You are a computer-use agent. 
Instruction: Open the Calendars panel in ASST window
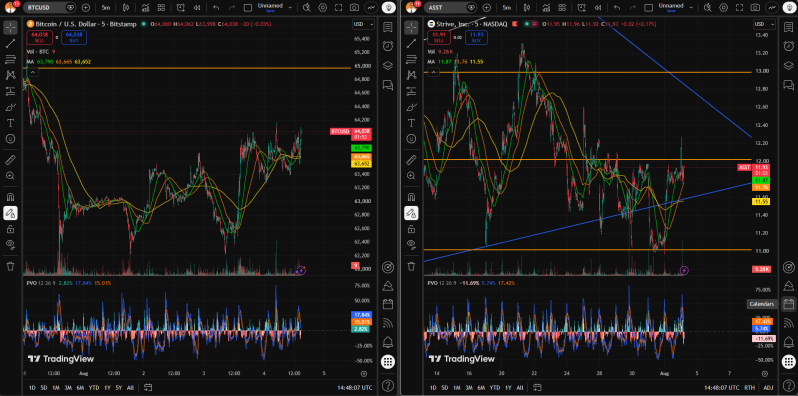[788, 304]
